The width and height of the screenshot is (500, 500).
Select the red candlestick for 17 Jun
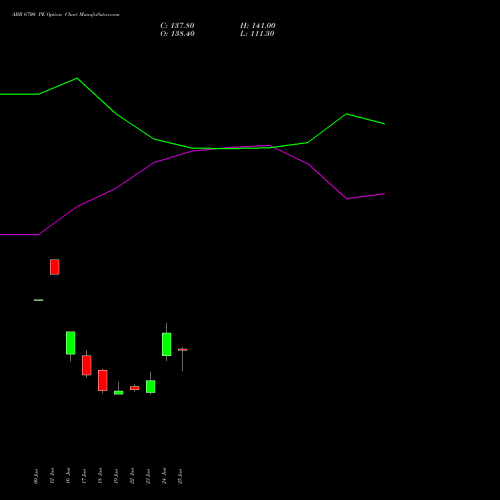[87, 365]
